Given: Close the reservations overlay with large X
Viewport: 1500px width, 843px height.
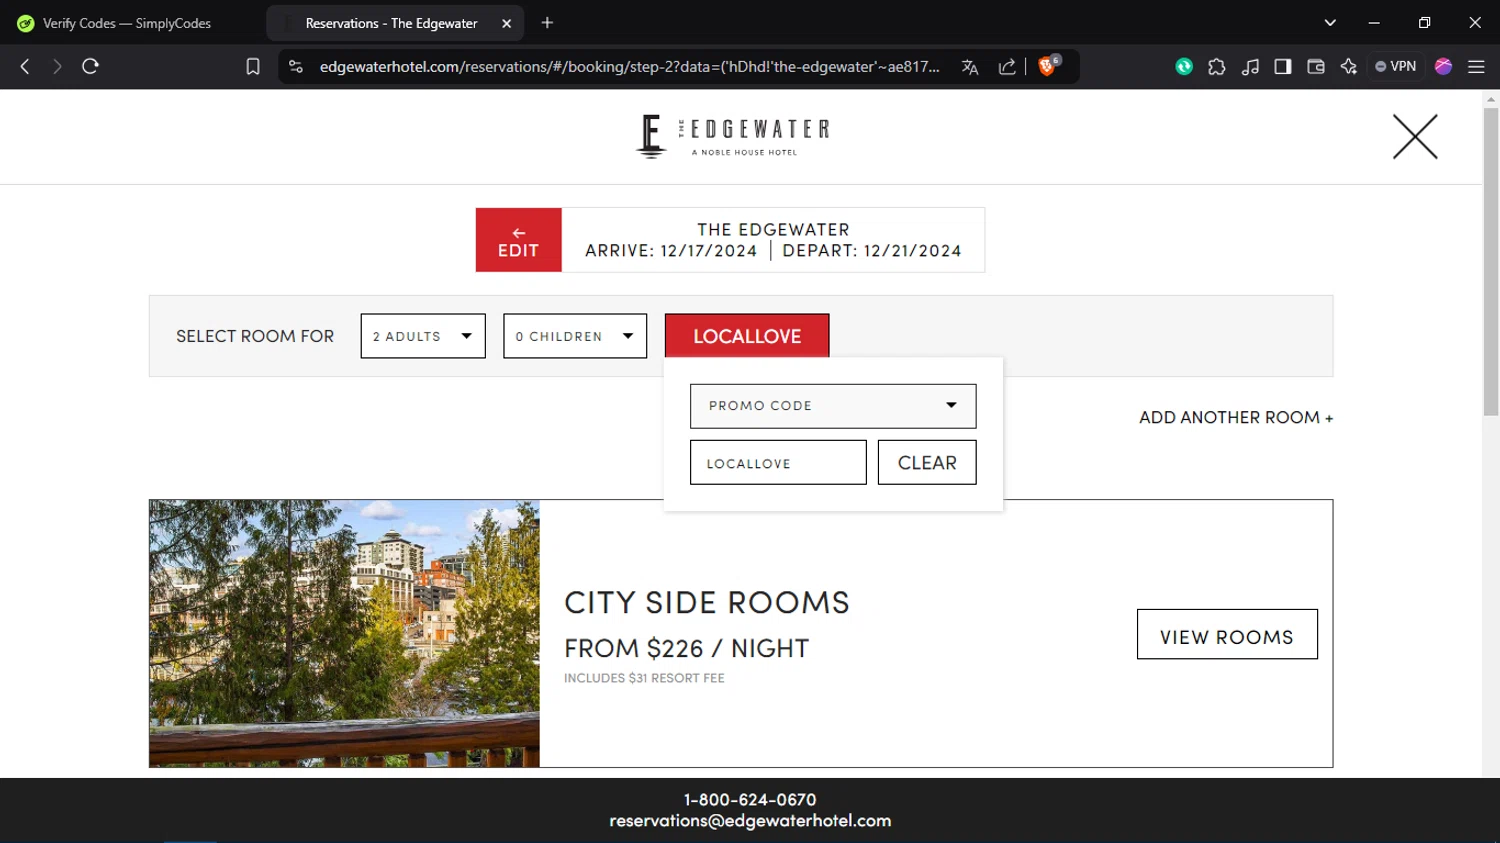Looking at the screenshot, I should (1415, 137).
